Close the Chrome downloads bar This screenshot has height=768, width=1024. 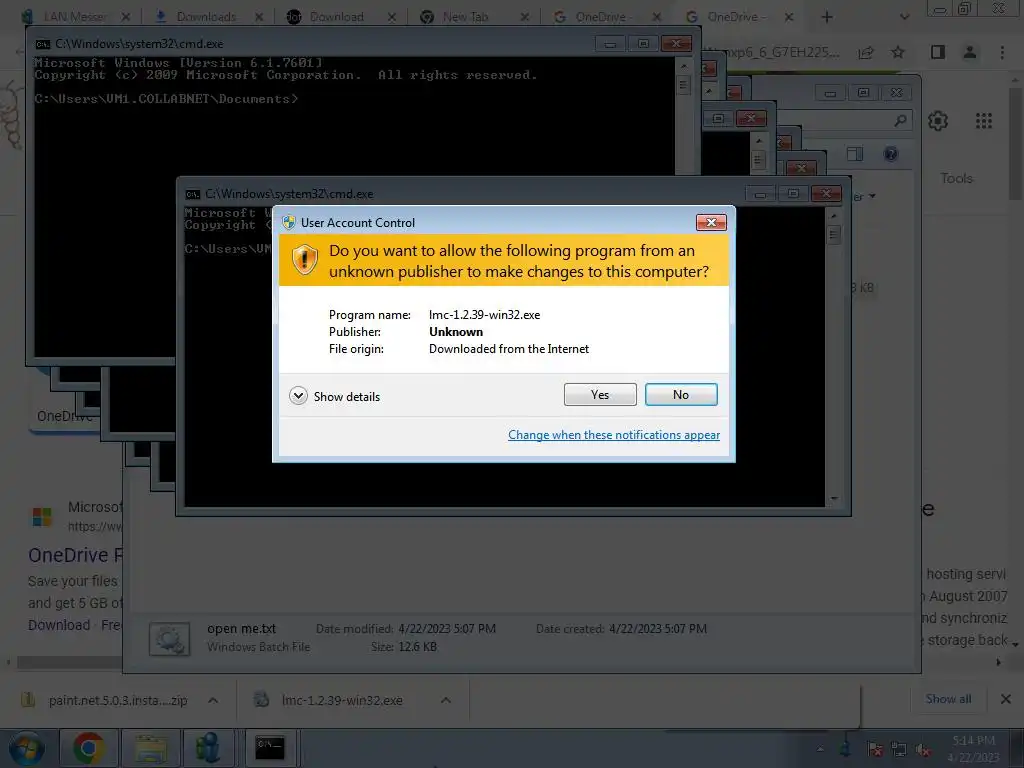tap(1006, 699)
